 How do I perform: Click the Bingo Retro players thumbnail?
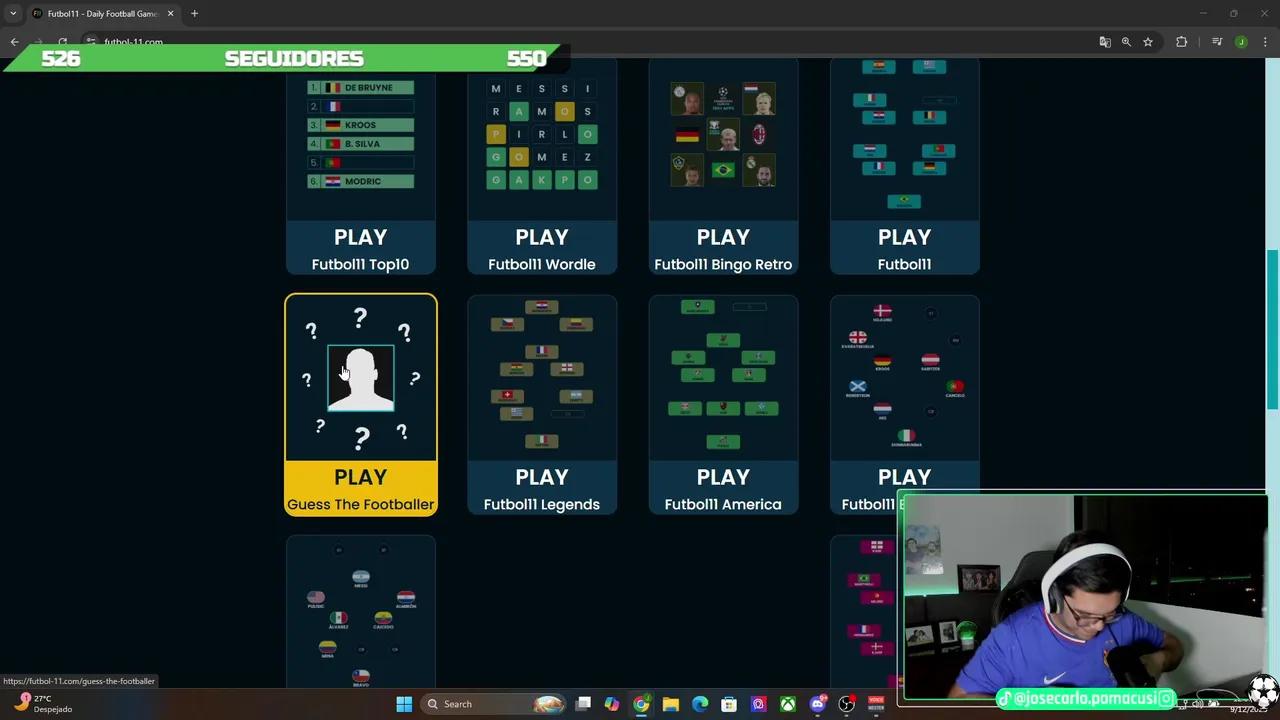[723, 135]
